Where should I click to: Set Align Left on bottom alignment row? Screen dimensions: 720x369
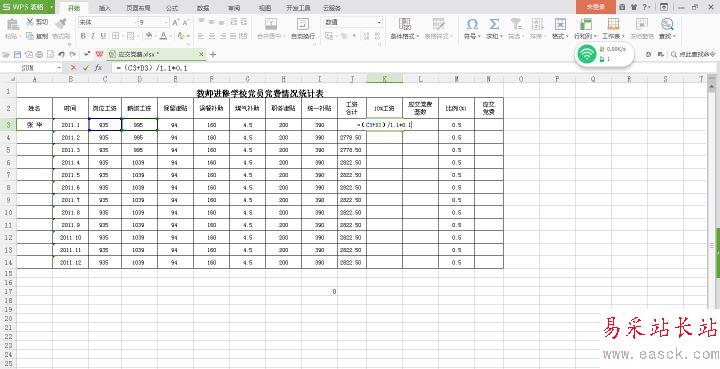click(201, 35)
